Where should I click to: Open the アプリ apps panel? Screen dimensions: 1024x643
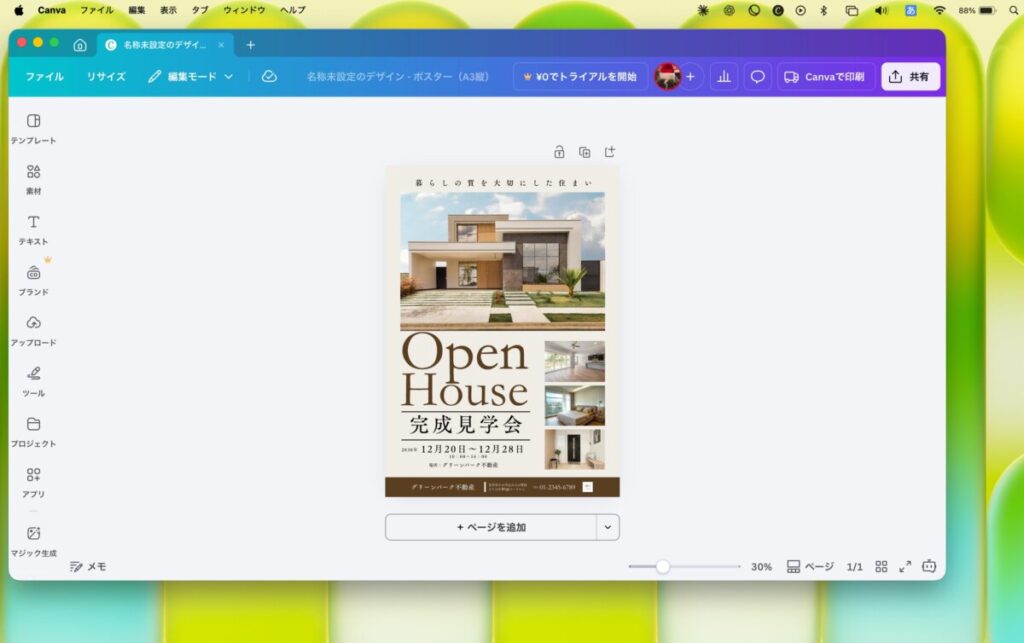pyautogui.click(x=33, y=481)
